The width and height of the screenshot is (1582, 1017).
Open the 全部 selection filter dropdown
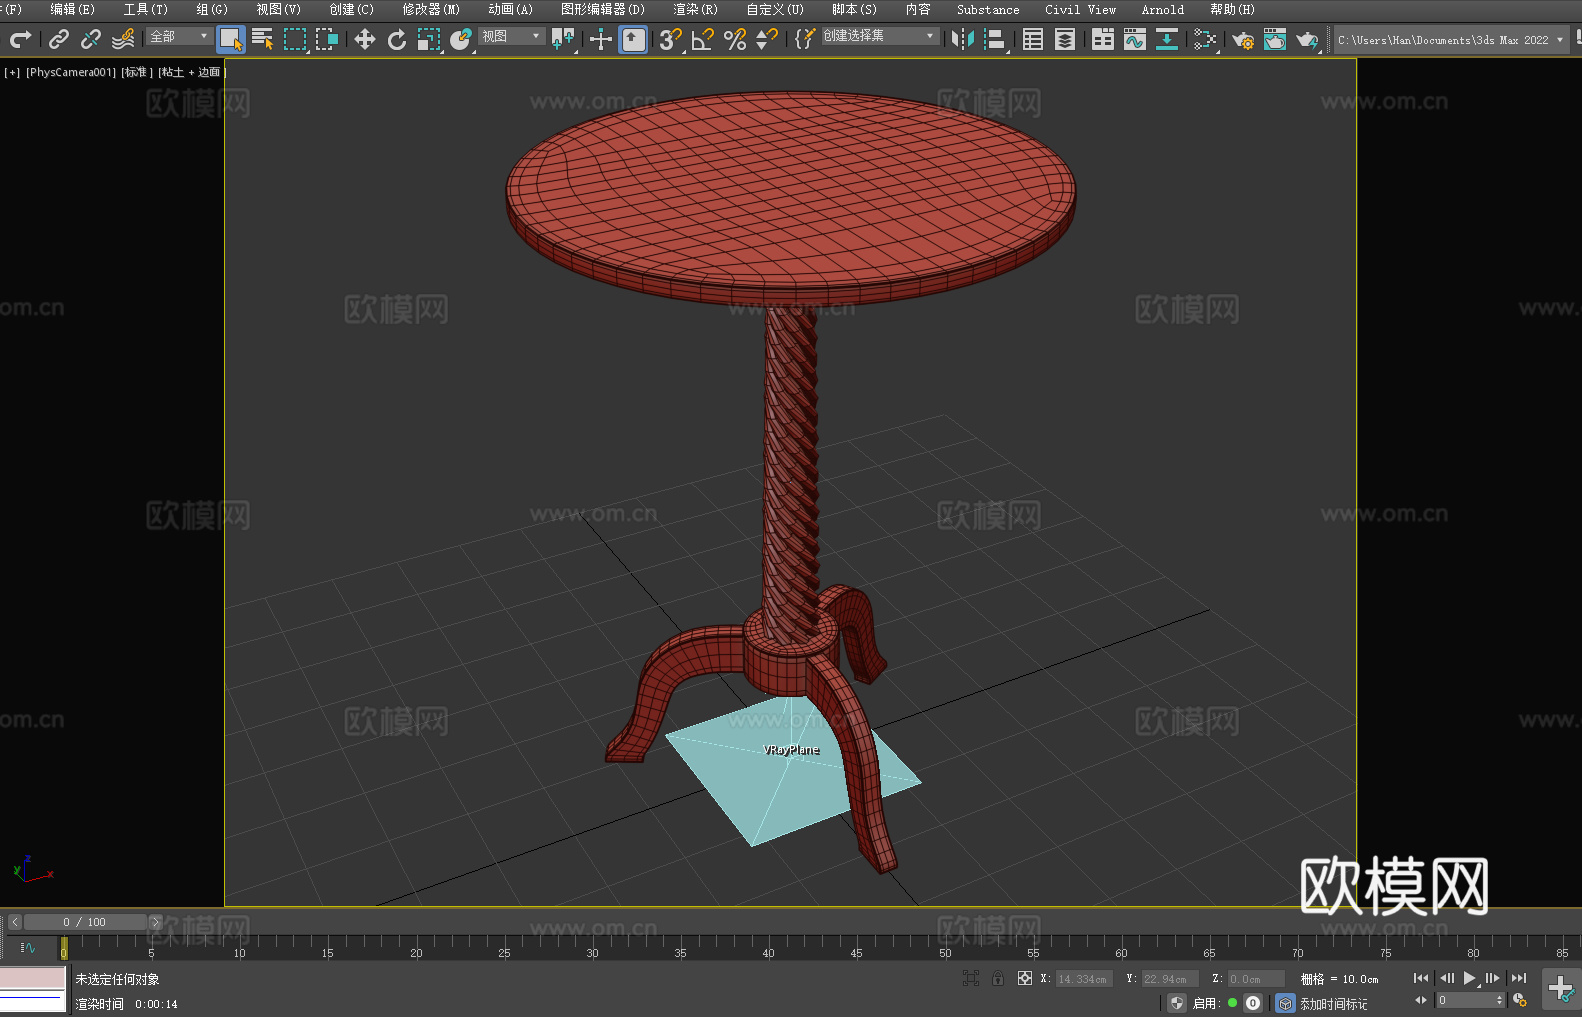(x=180, y=37)
